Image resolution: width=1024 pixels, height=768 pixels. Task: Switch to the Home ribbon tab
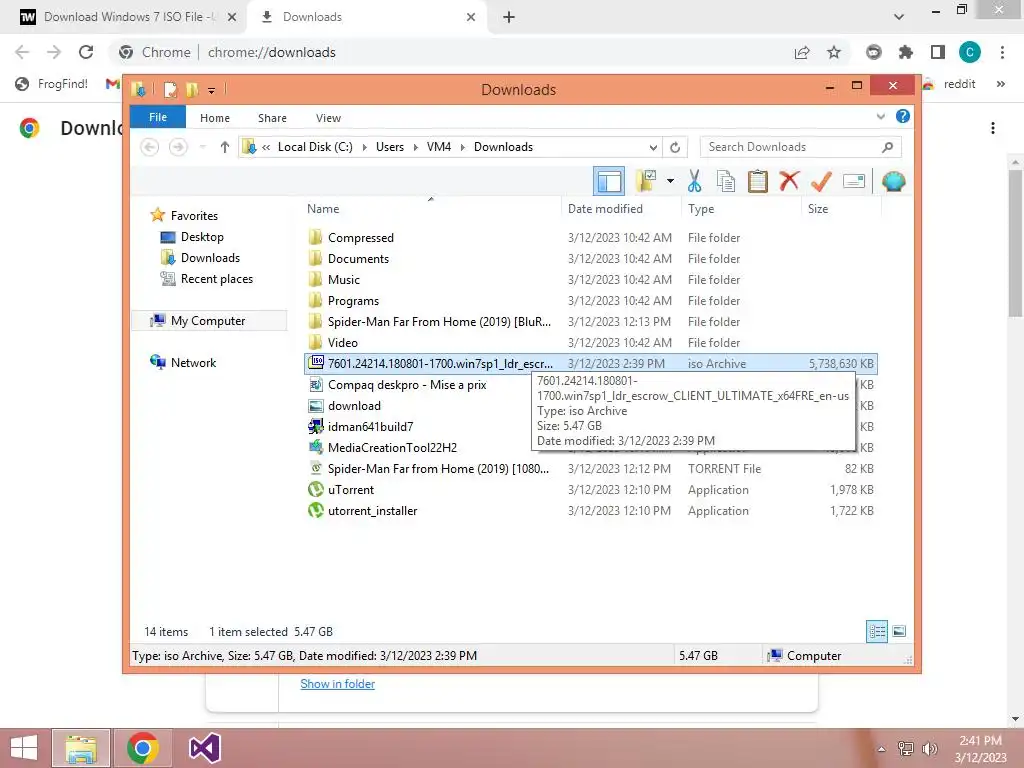215,118
